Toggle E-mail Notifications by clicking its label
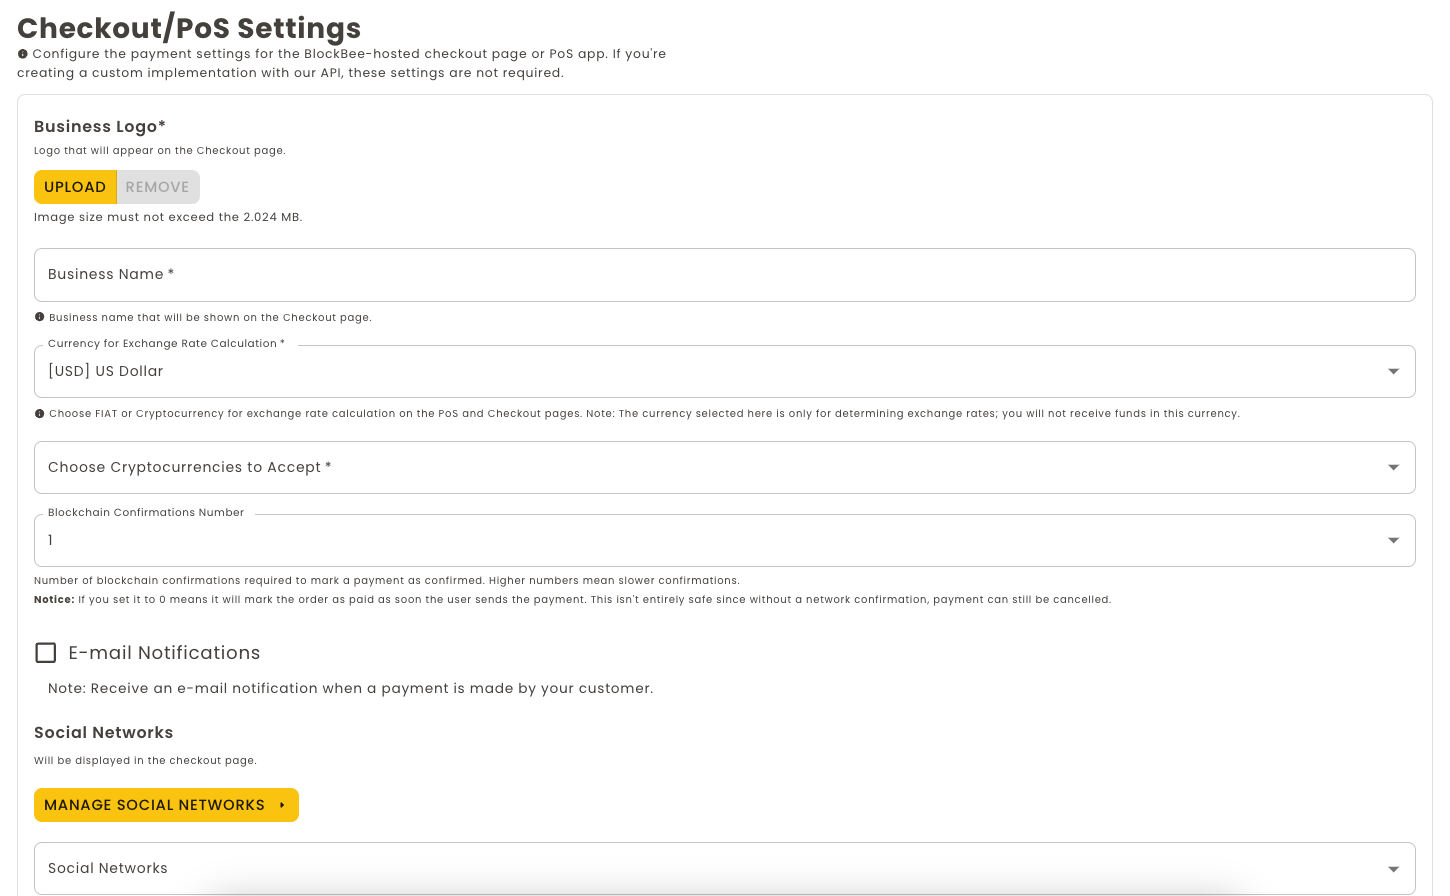 164,652
